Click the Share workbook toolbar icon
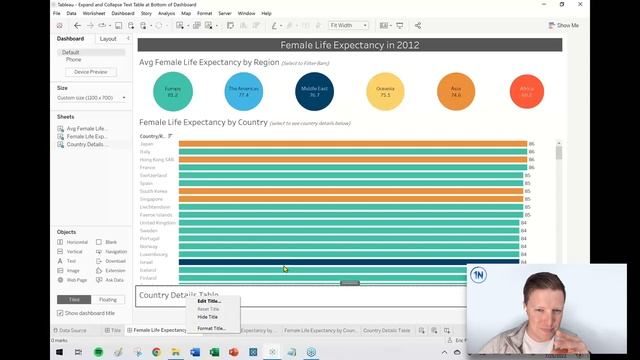Image resolution: width=640 pixels, height=360 pixels. click(418, 25)
